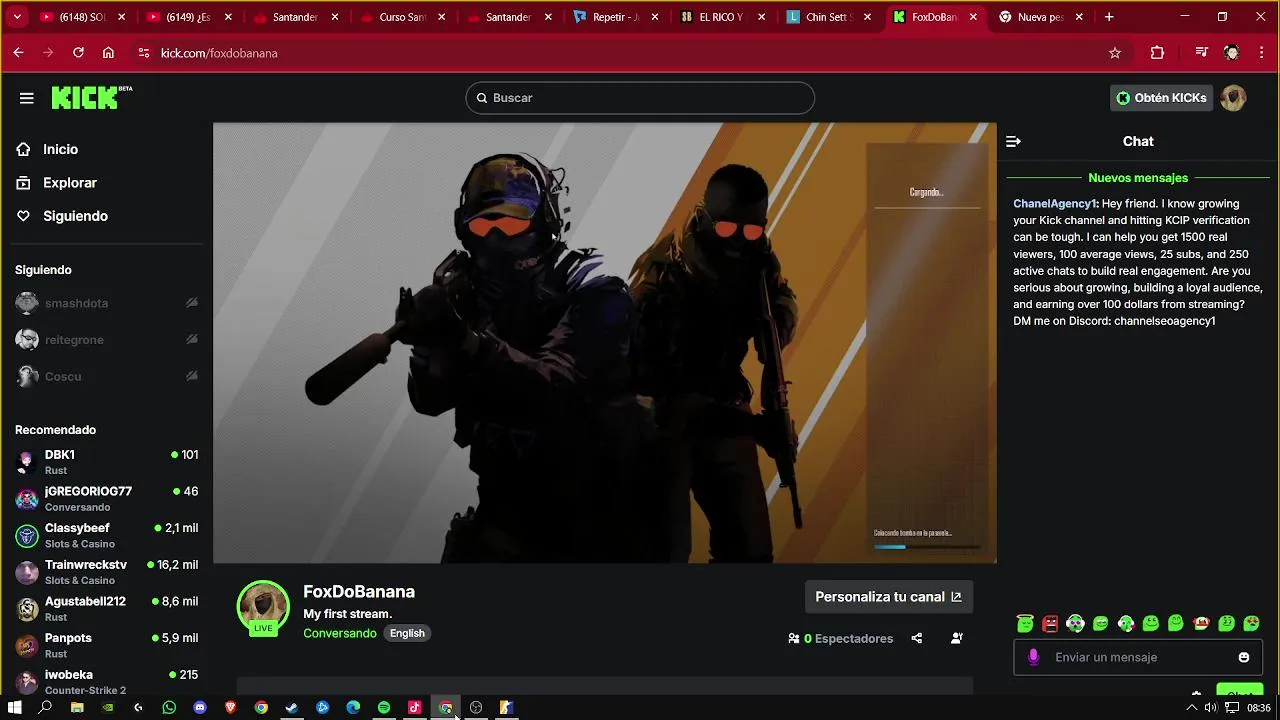Click the stream video player
This screenshot has height=720, width=1280.
(605, 343)
